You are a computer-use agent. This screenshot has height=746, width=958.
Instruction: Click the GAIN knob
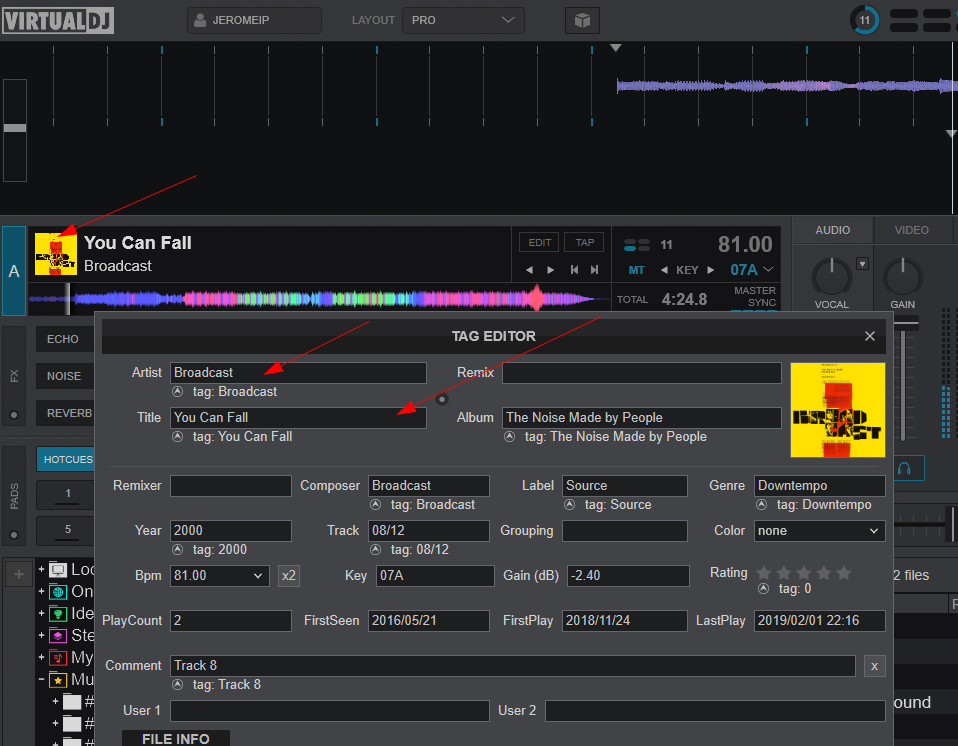pos(902,277)
